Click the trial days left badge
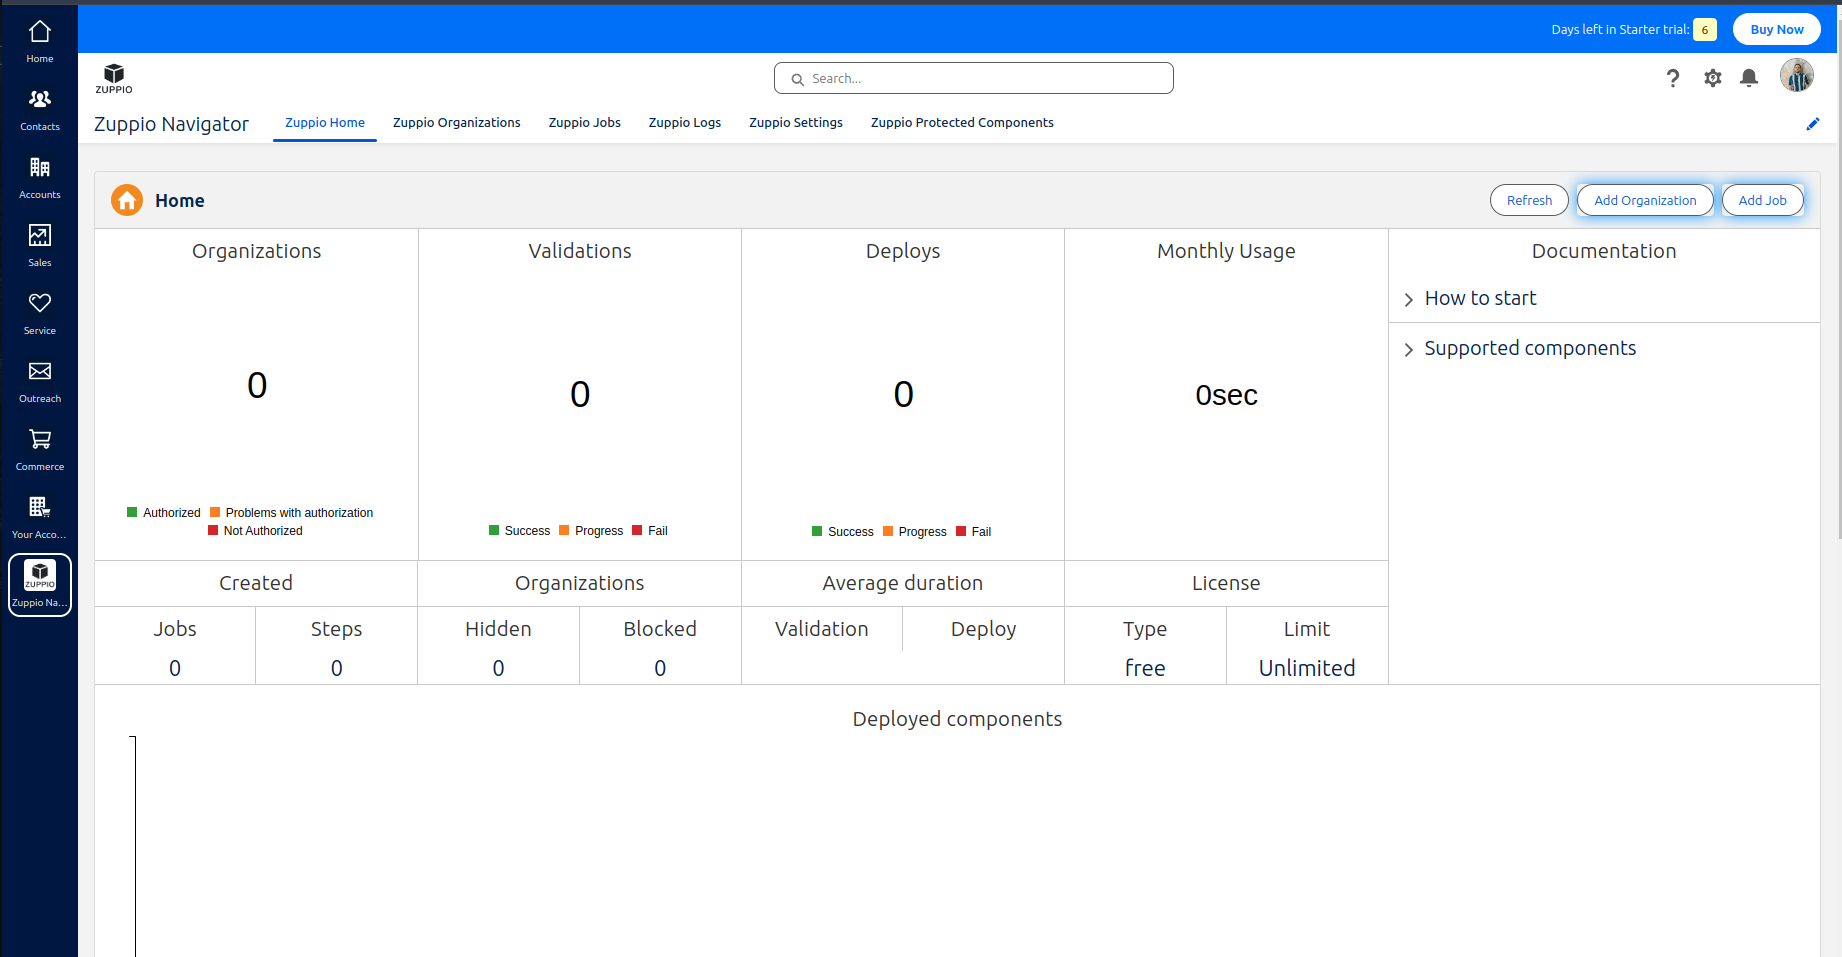Screen dimensions: 1842x957 [1705, 30]
